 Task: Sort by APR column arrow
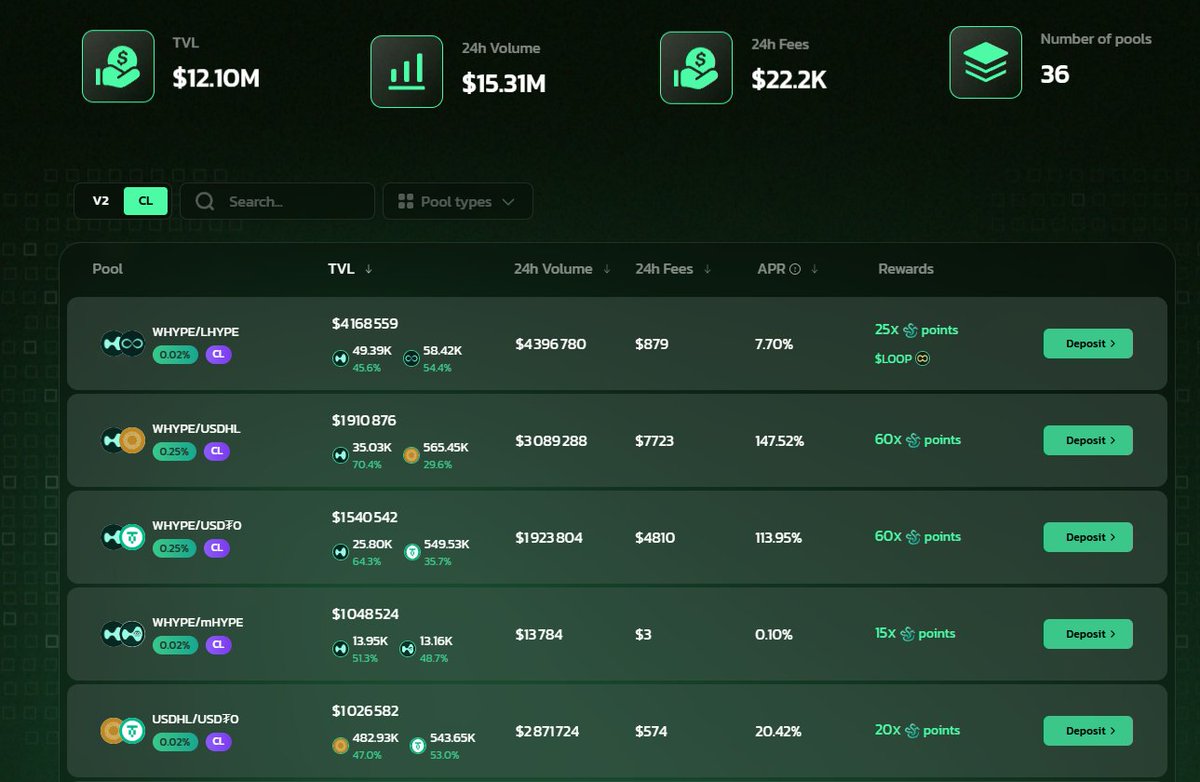click(814, 269)
